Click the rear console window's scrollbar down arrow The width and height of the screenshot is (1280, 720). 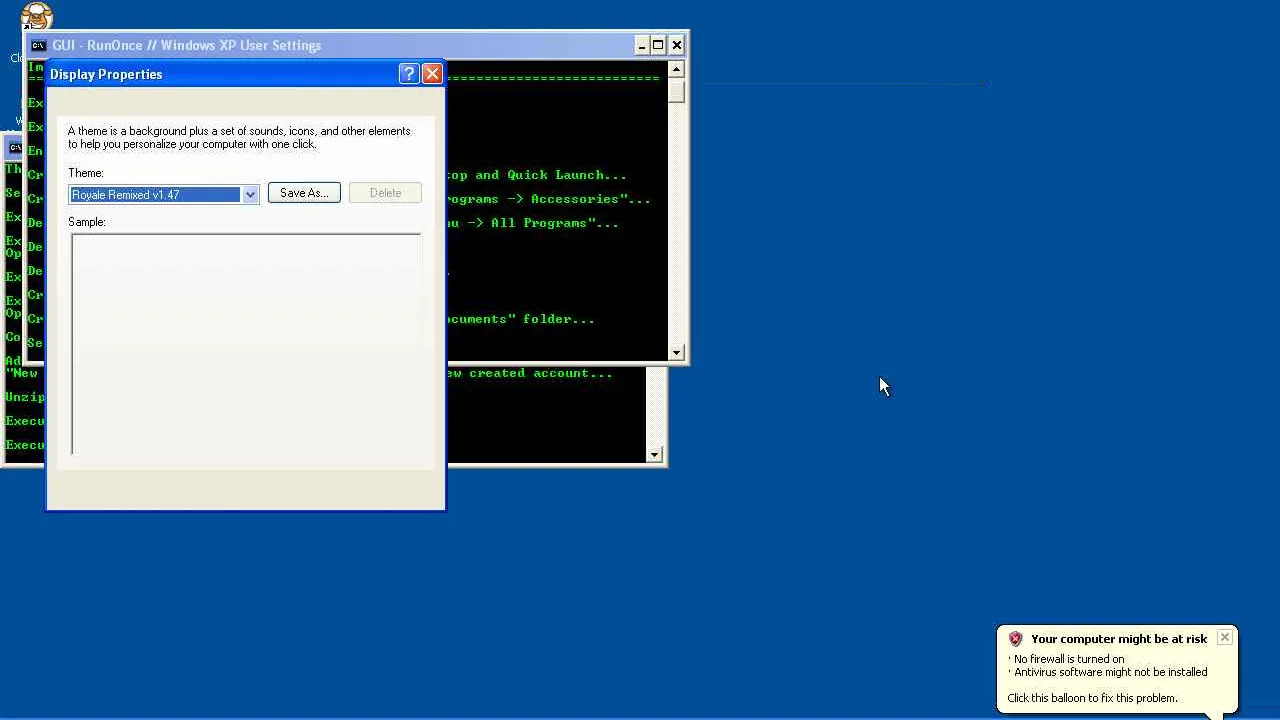pyautogui.click(x=655, y=455)
